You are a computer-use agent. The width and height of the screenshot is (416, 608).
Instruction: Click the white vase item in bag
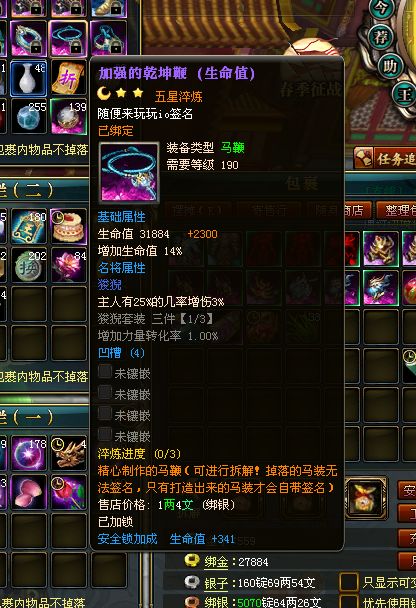point(28,78)
